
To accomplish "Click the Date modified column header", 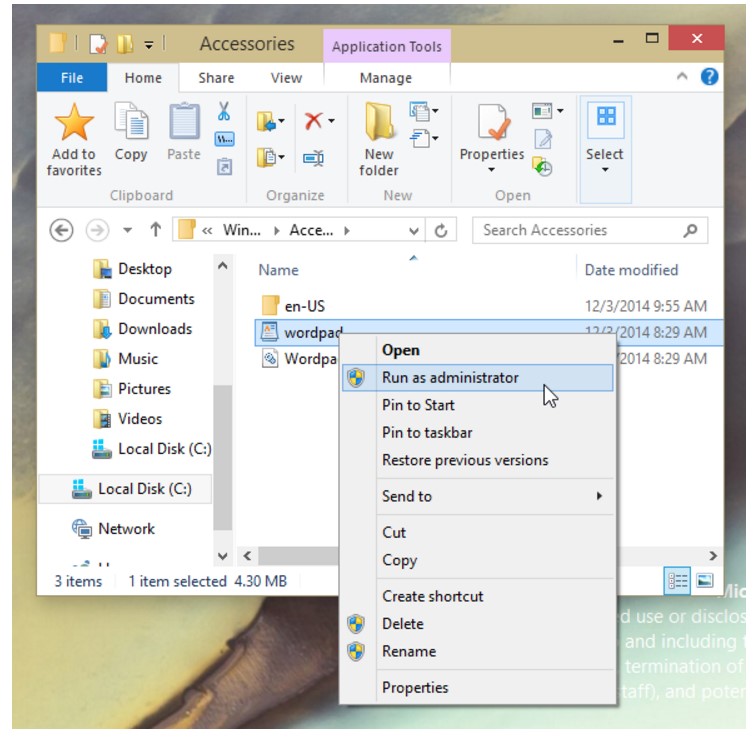I will (x=631, y=270).
